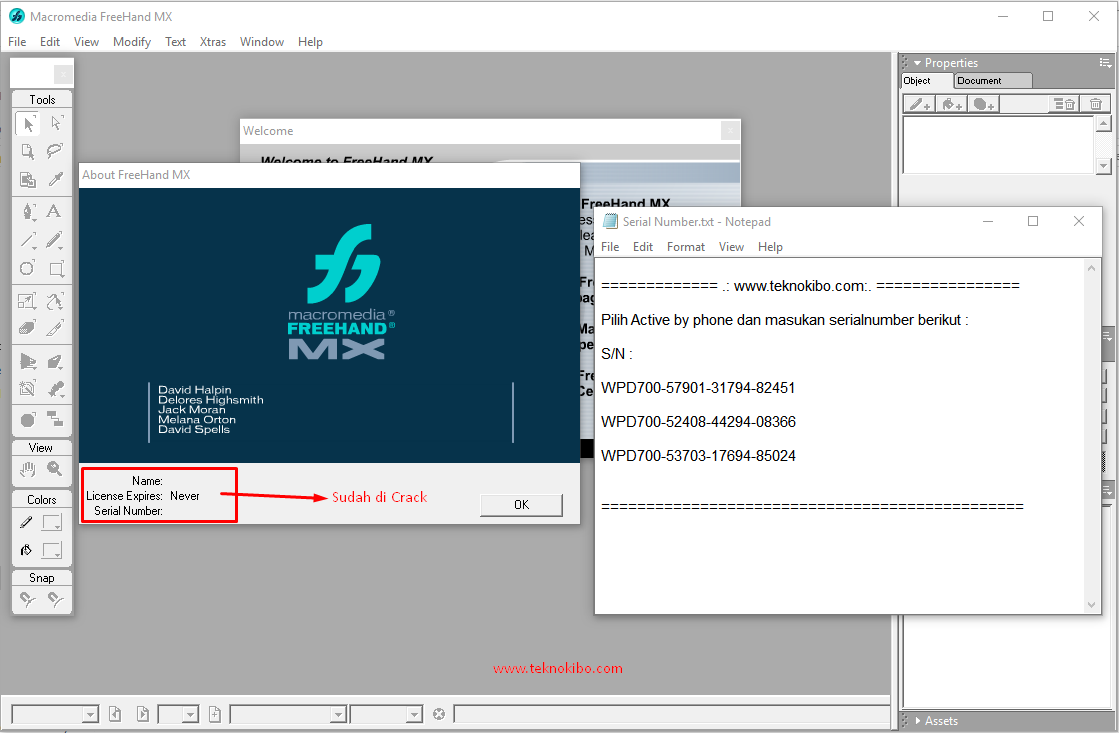Open the page number dropdown

pyautogui.click(x=190, y=714)
